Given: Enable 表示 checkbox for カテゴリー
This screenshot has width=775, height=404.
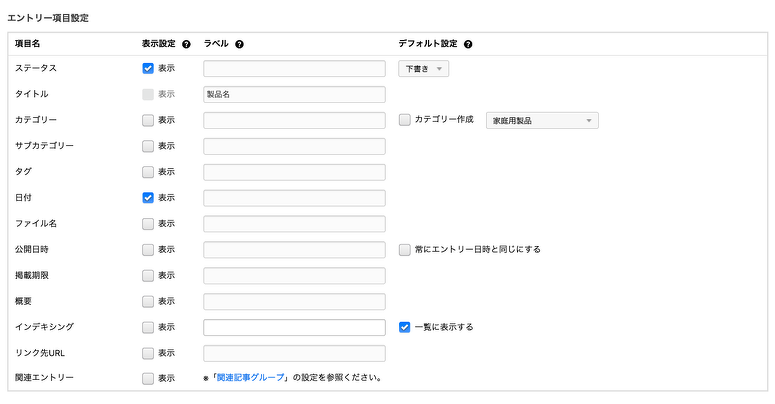Looking at the screenshot, I should [x=148, y=120].
